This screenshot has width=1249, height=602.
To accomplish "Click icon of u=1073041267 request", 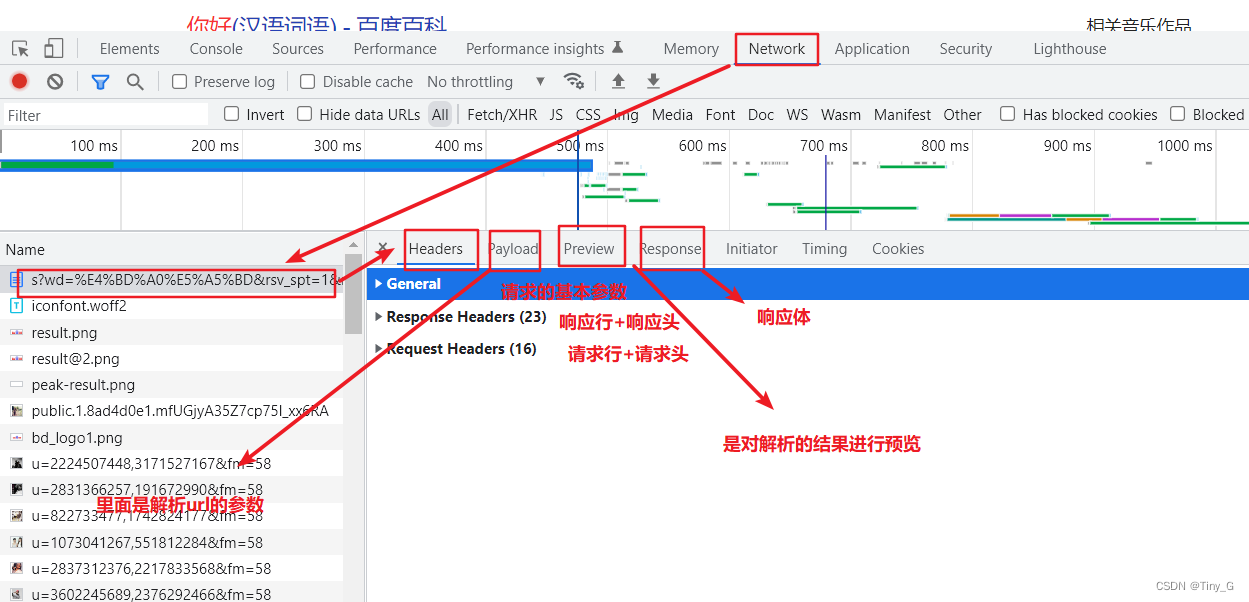I will (x=16, y=542).
